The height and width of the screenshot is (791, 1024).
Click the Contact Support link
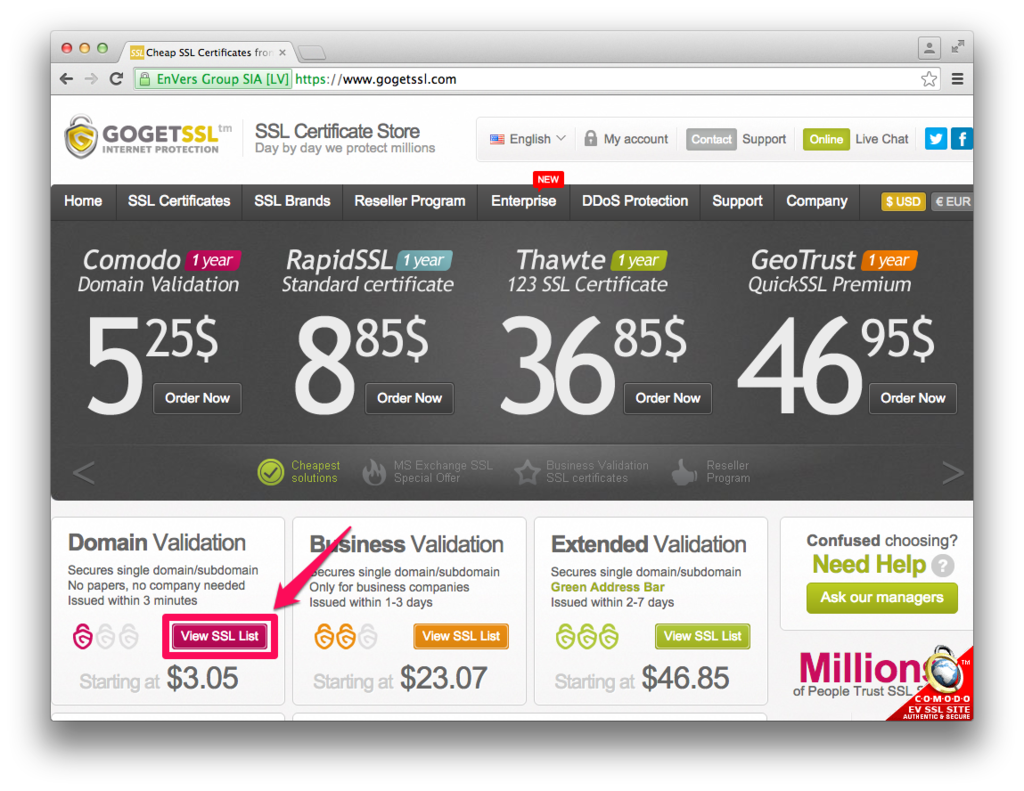tap(736, 139)
